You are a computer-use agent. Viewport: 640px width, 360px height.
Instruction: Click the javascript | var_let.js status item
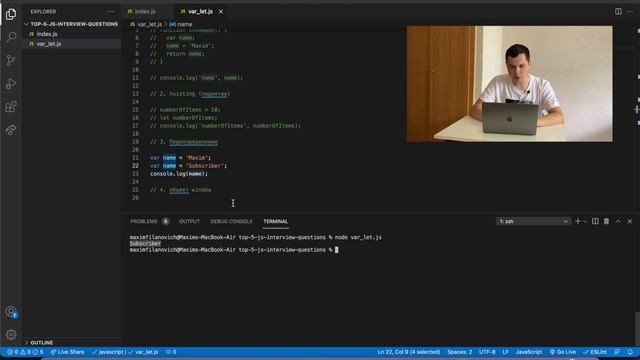[x=125, y=352]
